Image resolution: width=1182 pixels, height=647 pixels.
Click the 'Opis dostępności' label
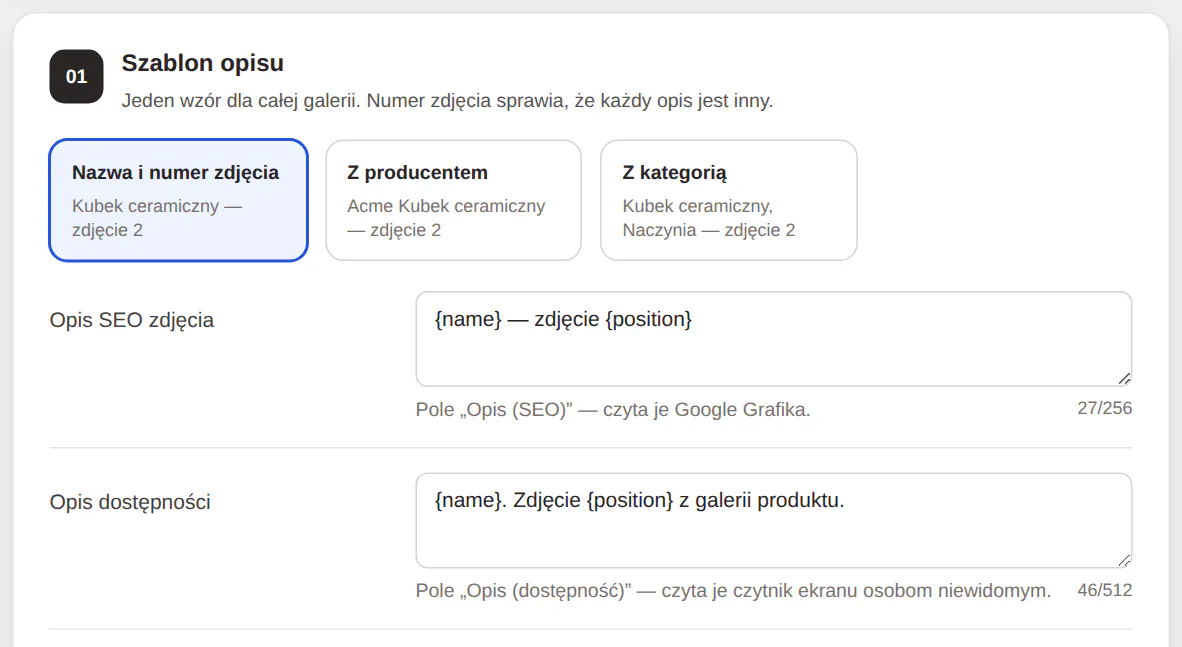pos(130,502)
